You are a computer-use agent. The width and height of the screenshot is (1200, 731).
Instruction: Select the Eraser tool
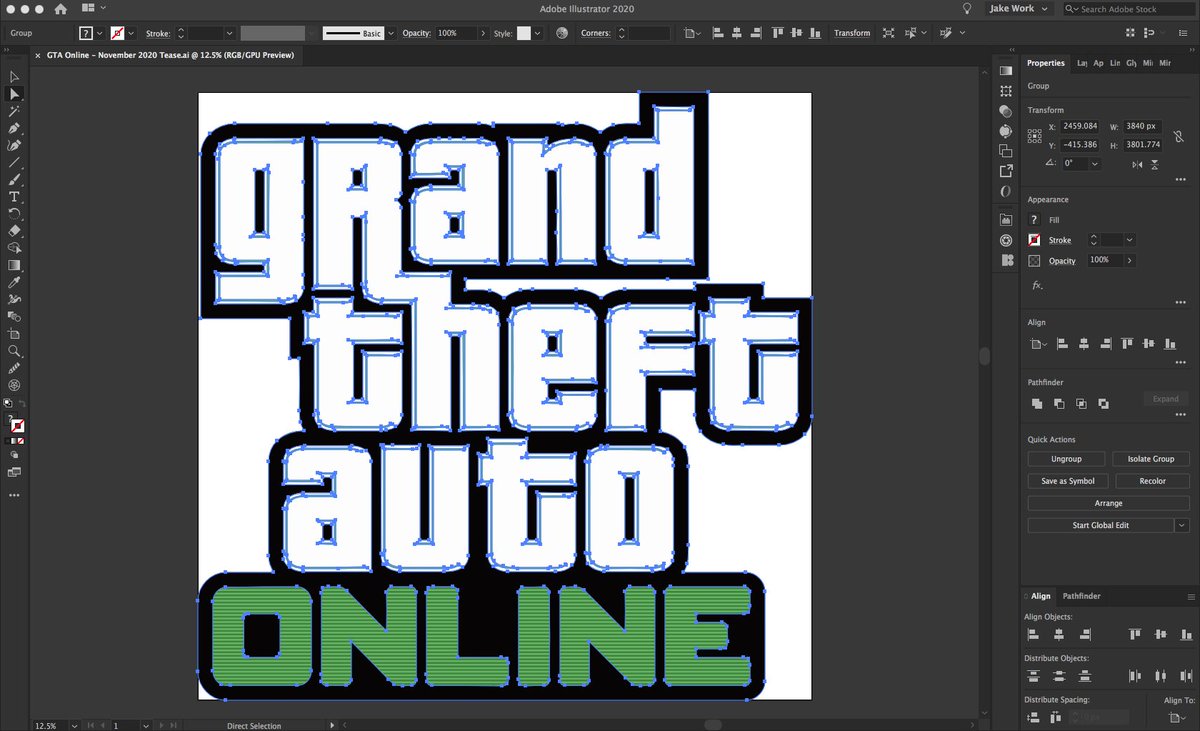tap(14, 231)
